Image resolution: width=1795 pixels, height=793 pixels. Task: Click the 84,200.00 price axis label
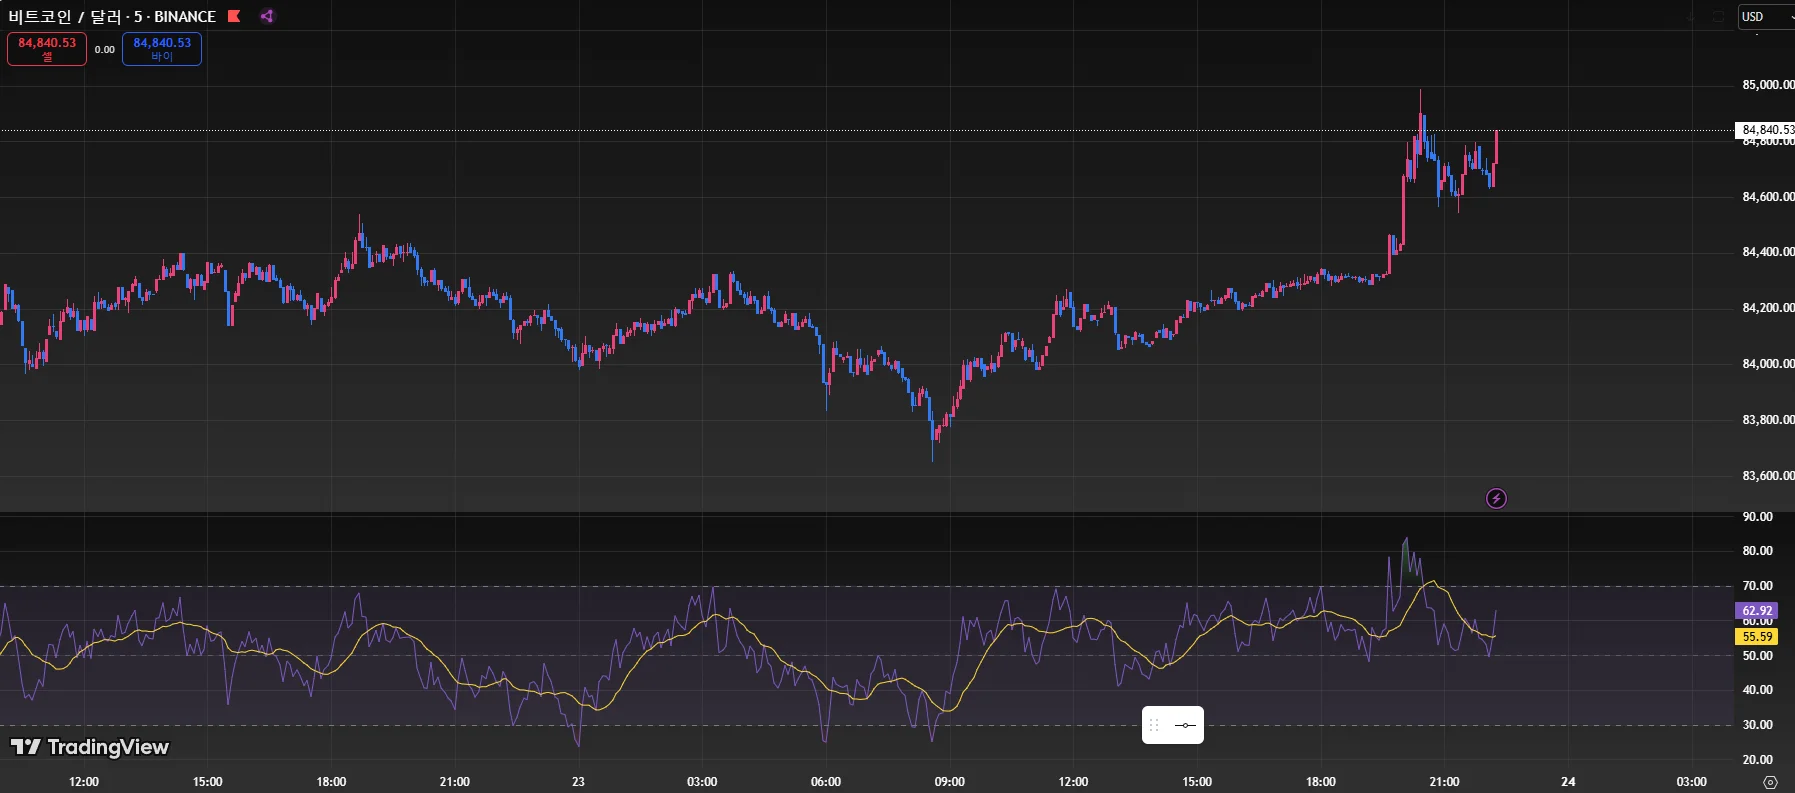pos(1768,308)
